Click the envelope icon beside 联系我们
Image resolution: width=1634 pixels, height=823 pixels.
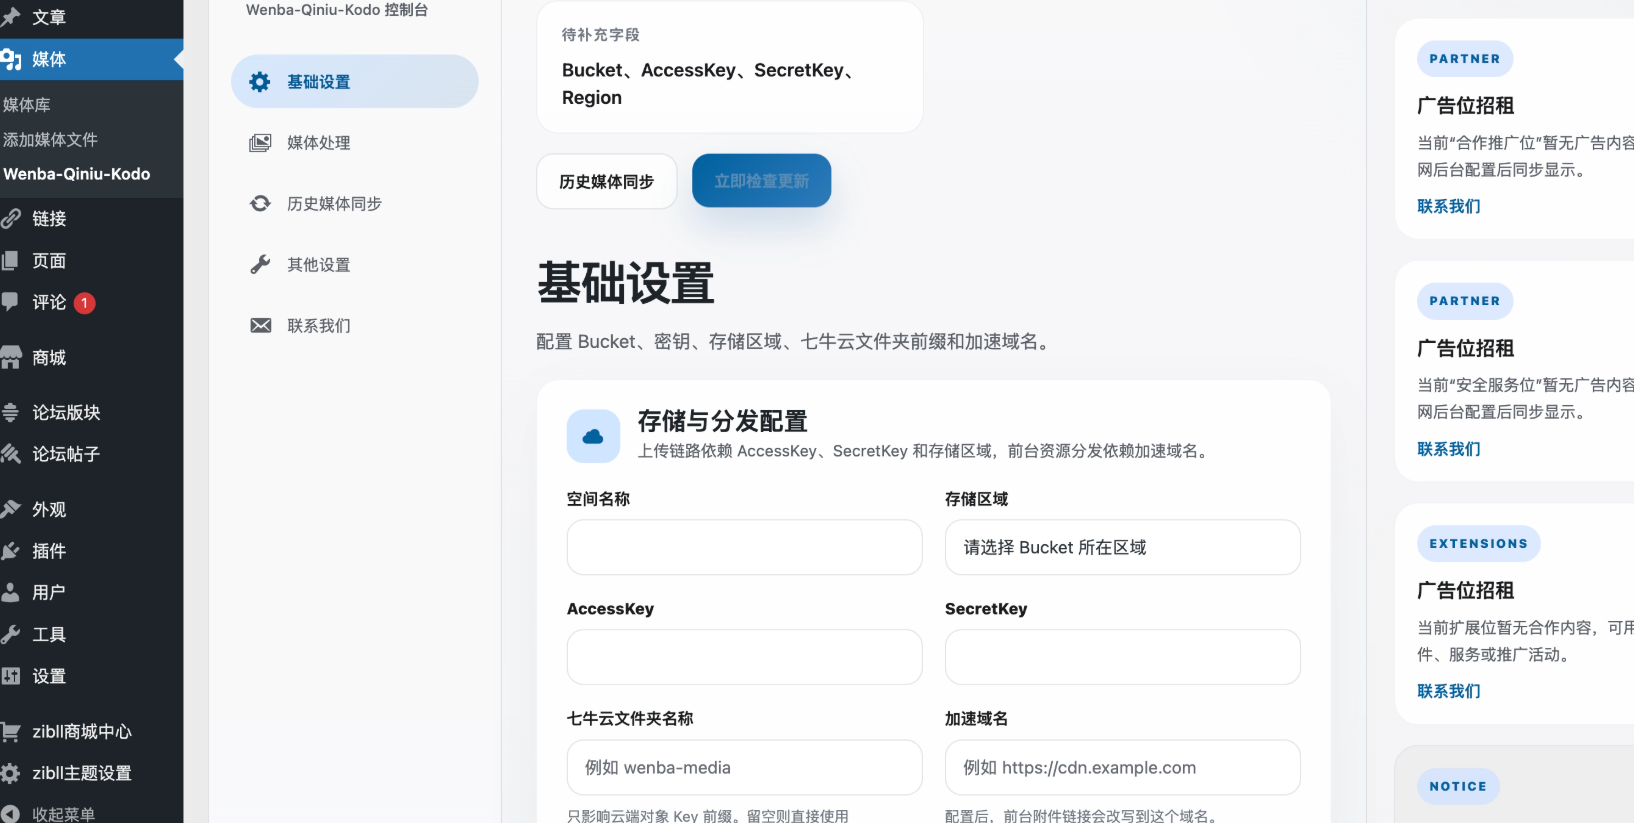pos(260,326)
